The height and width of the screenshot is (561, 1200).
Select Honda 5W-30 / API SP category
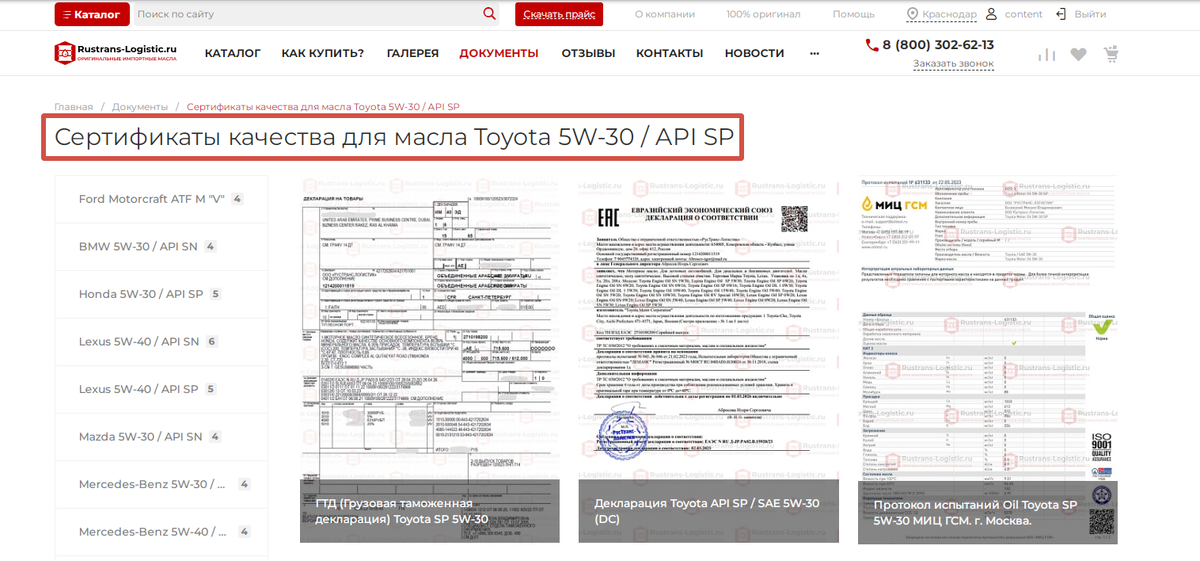[161, 294]
